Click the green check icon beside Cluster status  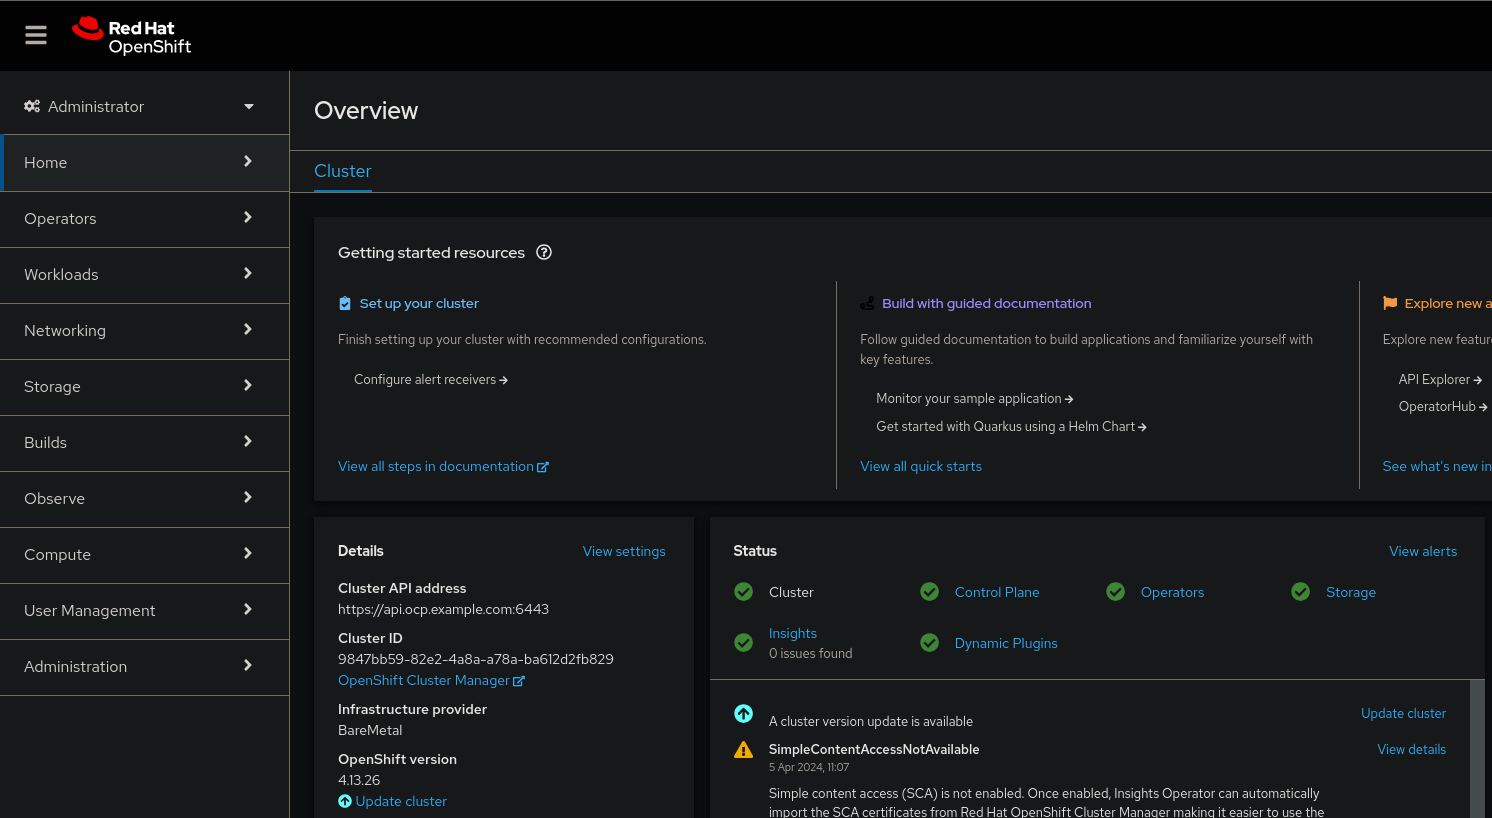(x=744, y=592)
